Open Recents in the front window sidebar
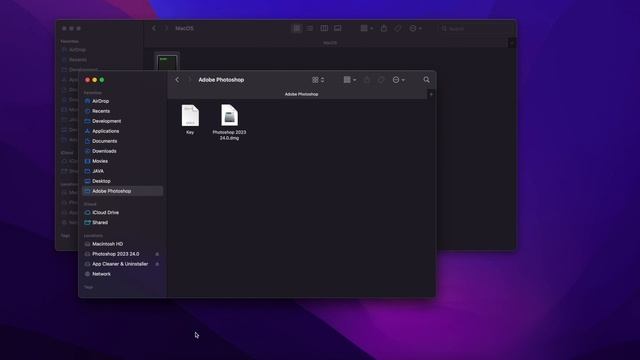Screen dimensions: 640x360 tap(122, 111)
